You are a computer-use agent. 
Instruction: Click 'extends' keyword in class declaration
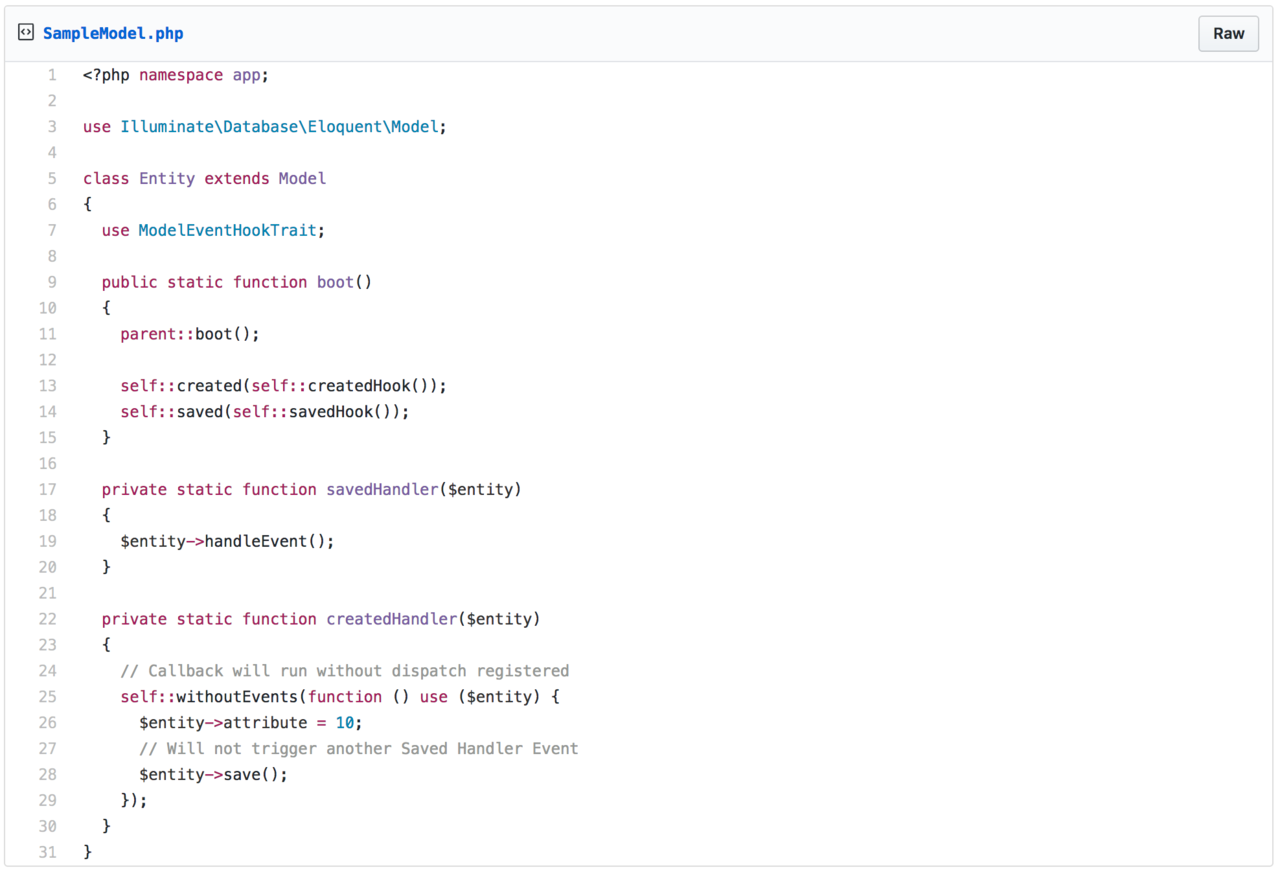tap(238, 179)
